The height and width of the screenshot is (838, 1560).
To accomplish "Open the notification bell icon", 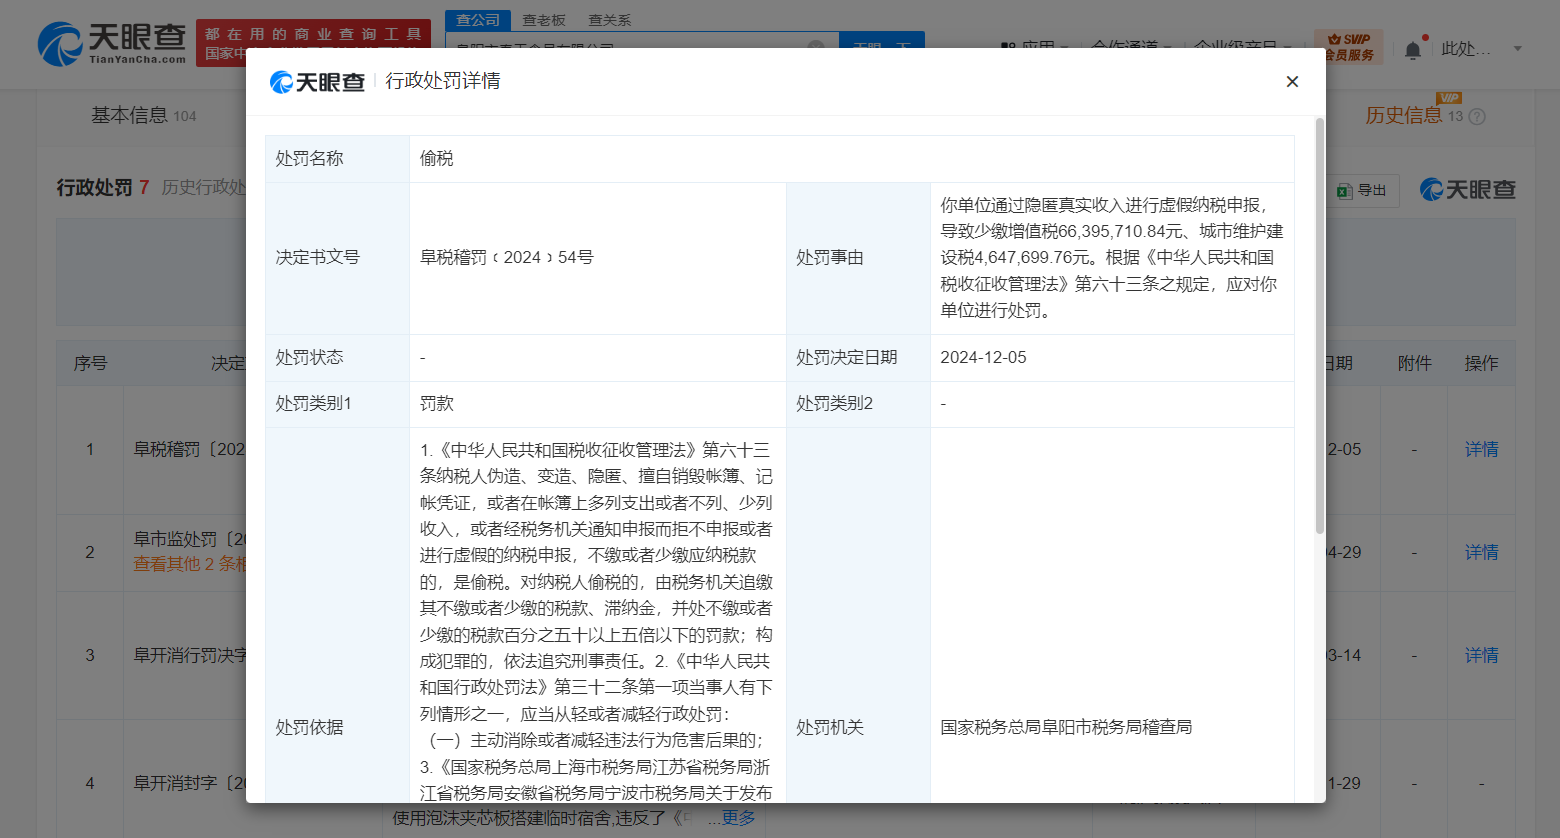I will (x=1412, y=49).
